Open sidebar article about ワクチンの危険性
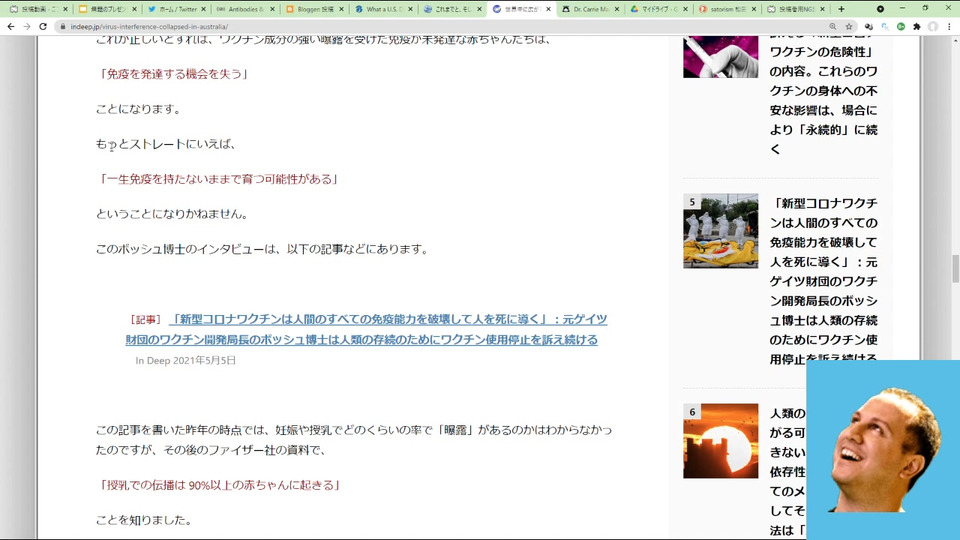960x540 pixels. [x=823, y=92]
